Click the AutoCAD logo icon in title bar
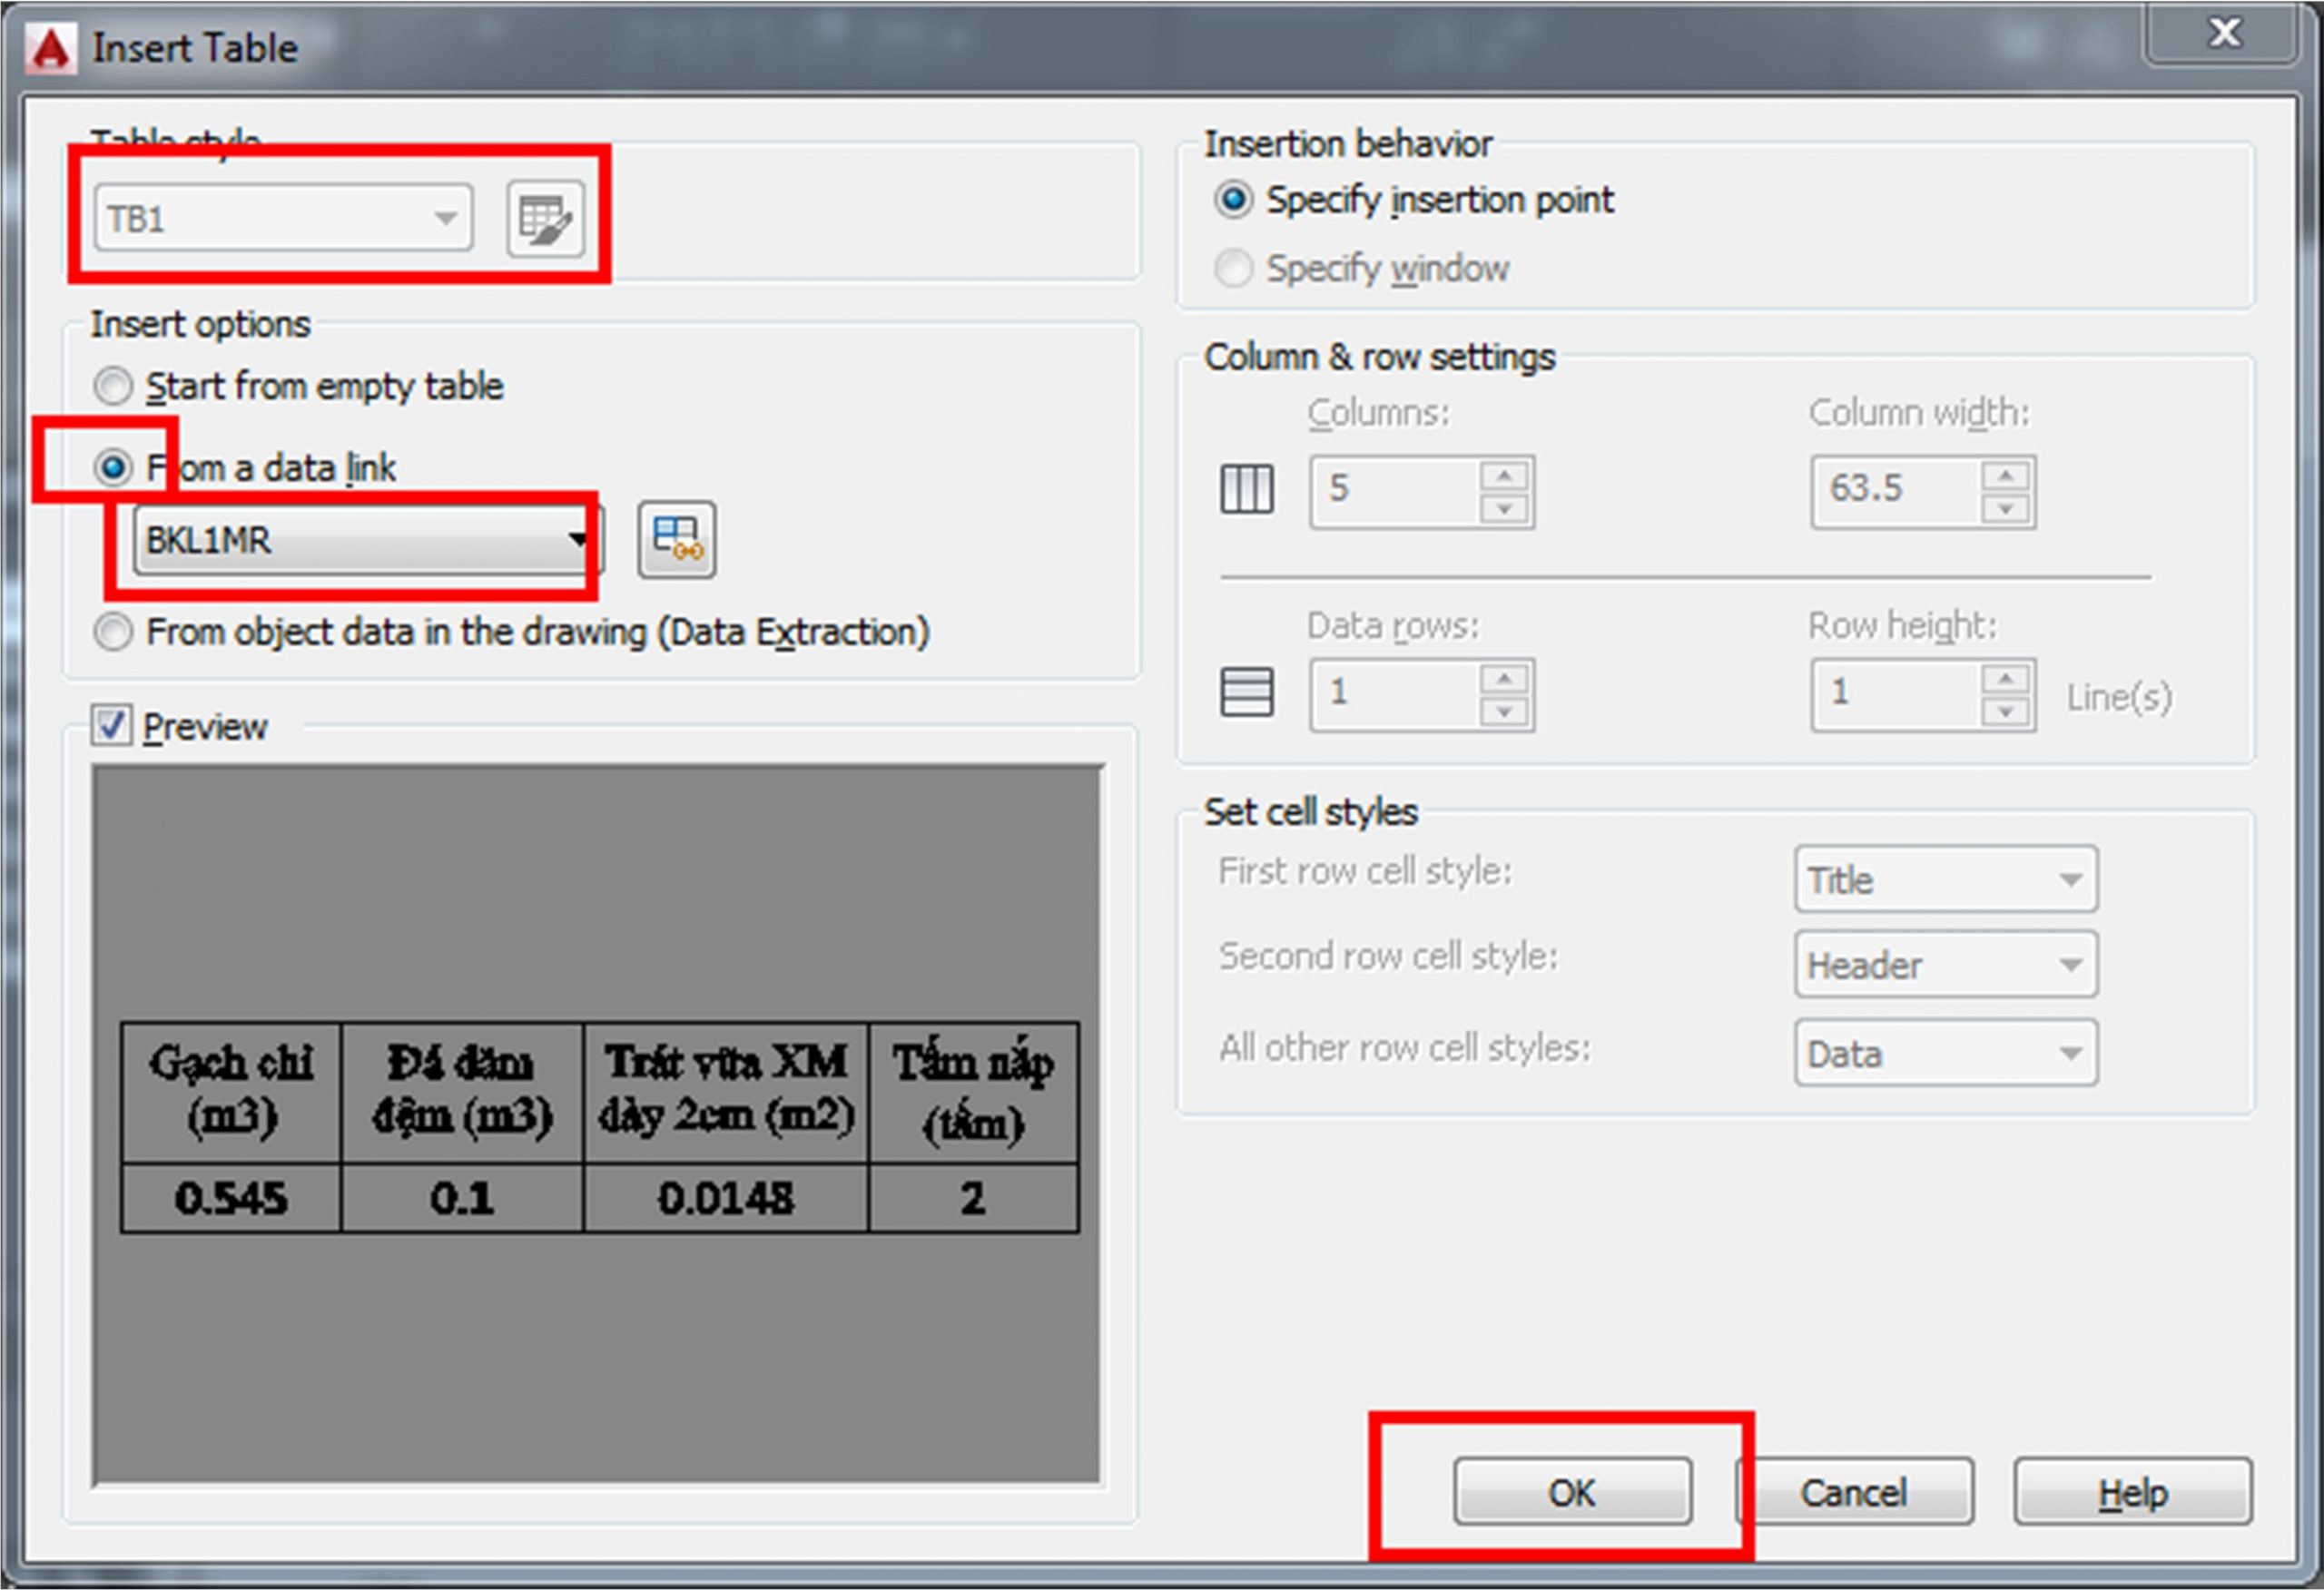The width and height of the screenshot is (2324, 1590). click(51, 49)
